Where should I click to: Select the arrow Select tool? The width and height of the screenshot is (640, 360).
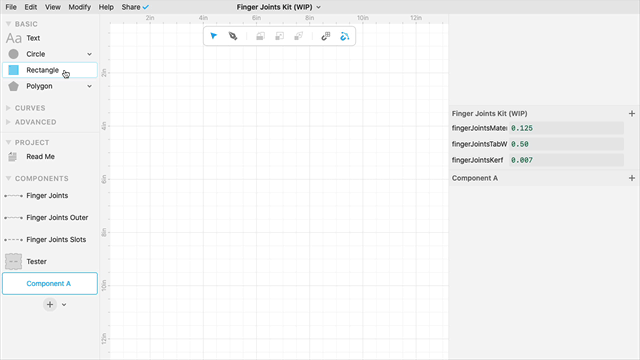213,36
